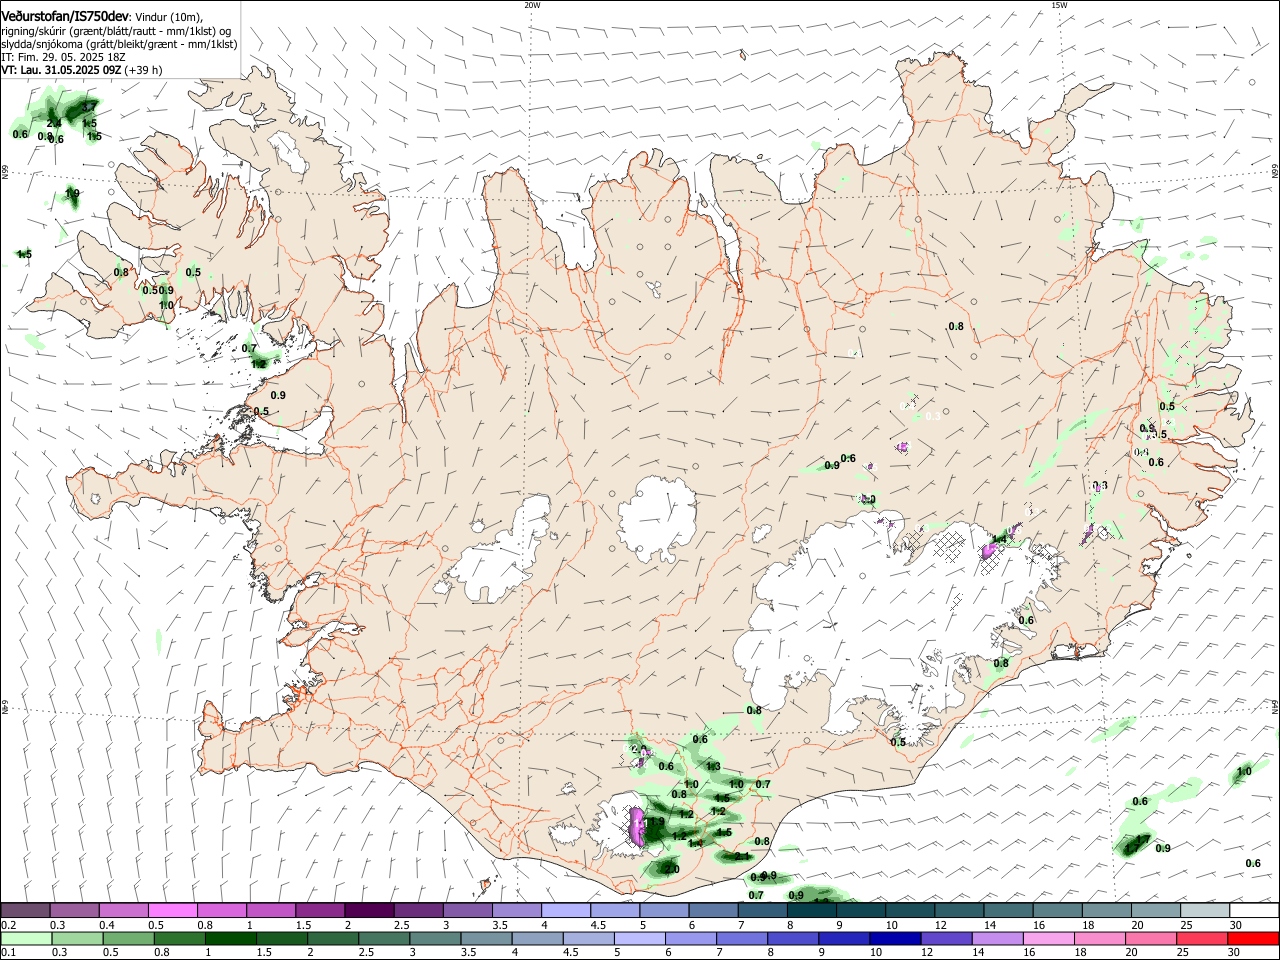Select the pale grey swatch labeled 25 in top row
Screen dimensions: 1280x960
[x=1204, y=910]
